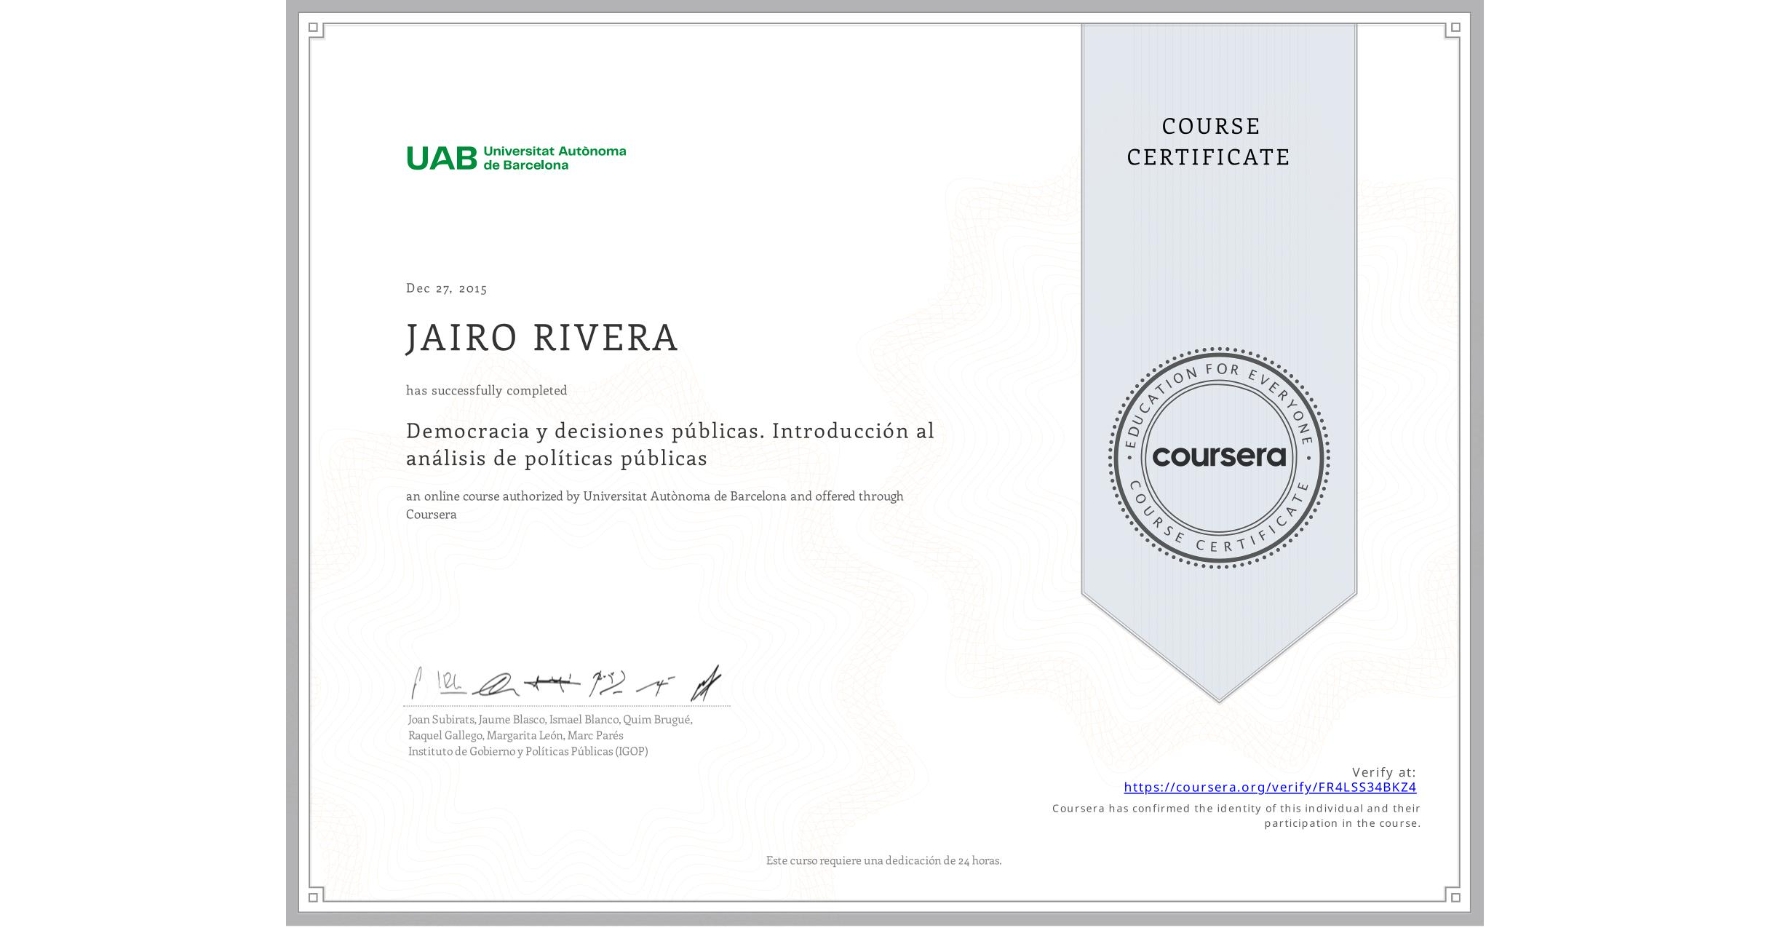
Task: Click the course title 'Democracia y decisiones públicas'
Action: click(670, 444)
